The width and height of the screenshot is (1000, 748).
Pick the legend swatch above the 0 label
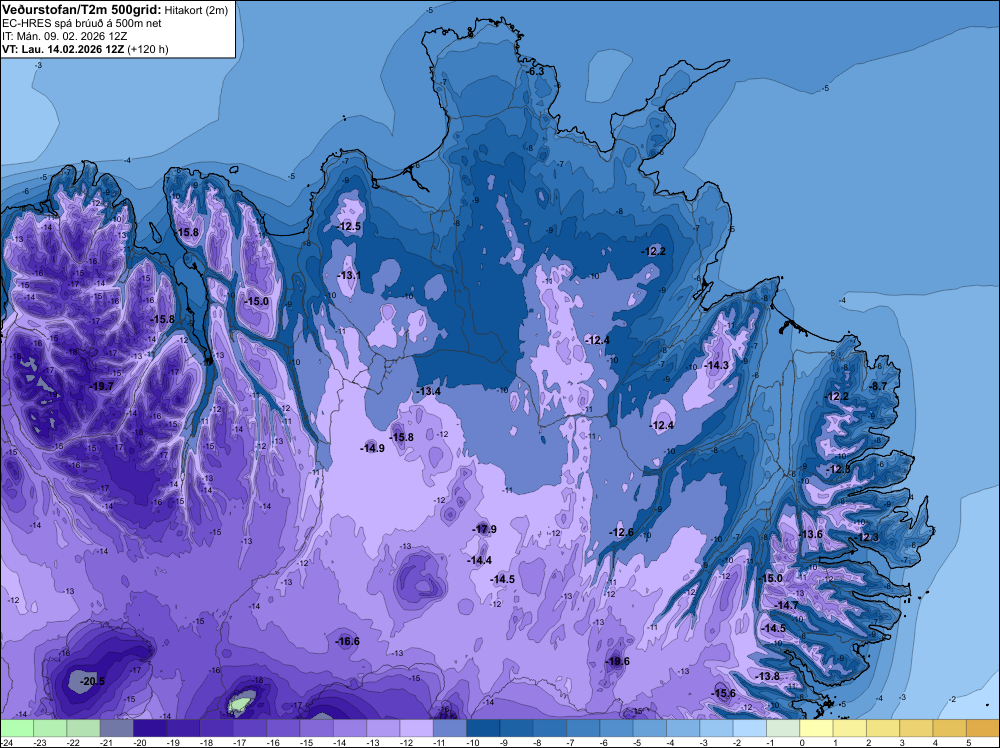[x=816, y=728]
